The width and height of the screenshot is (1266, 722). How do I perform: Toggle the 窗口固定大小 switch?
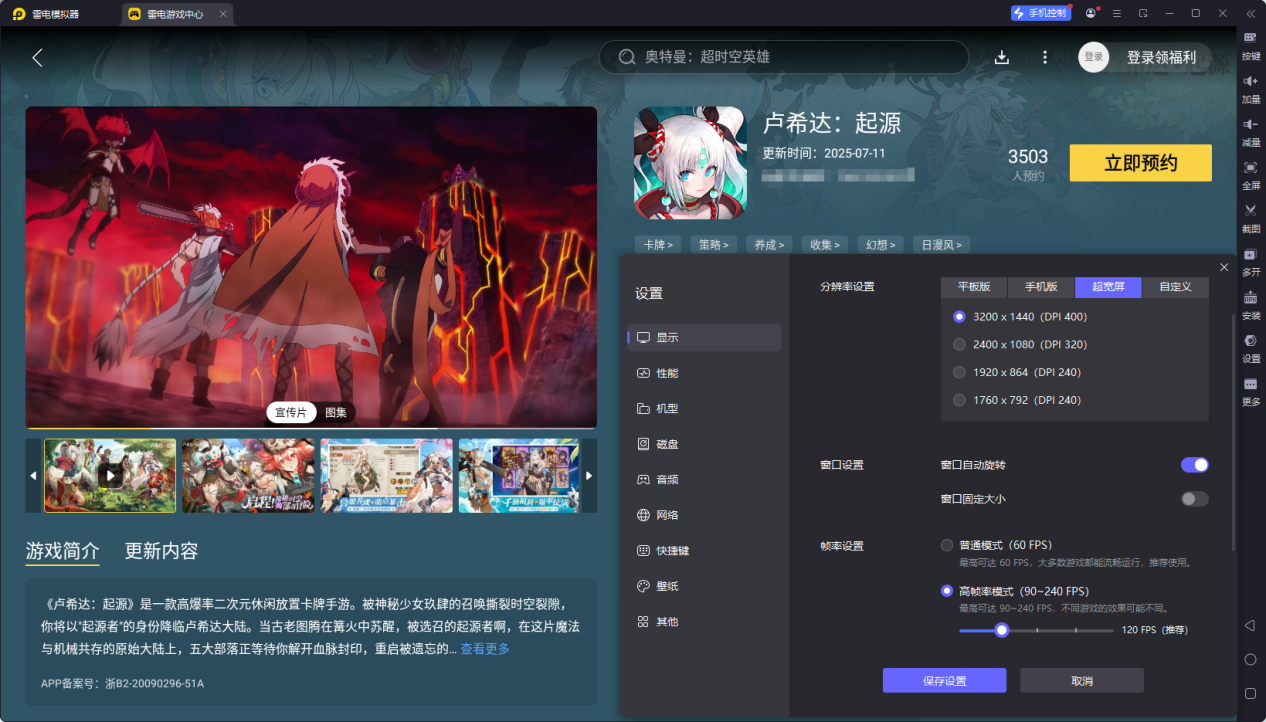(1195, 498)
